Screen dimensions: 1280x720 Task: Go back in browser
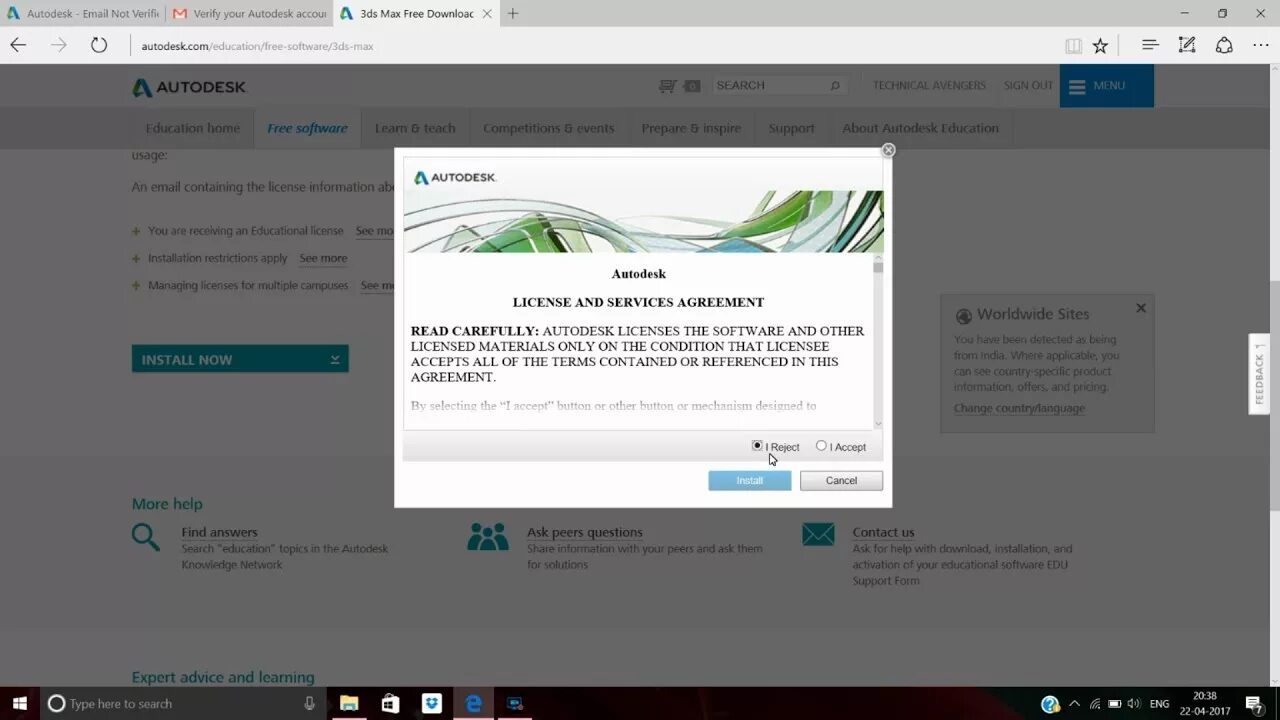(x=18, y=45)
